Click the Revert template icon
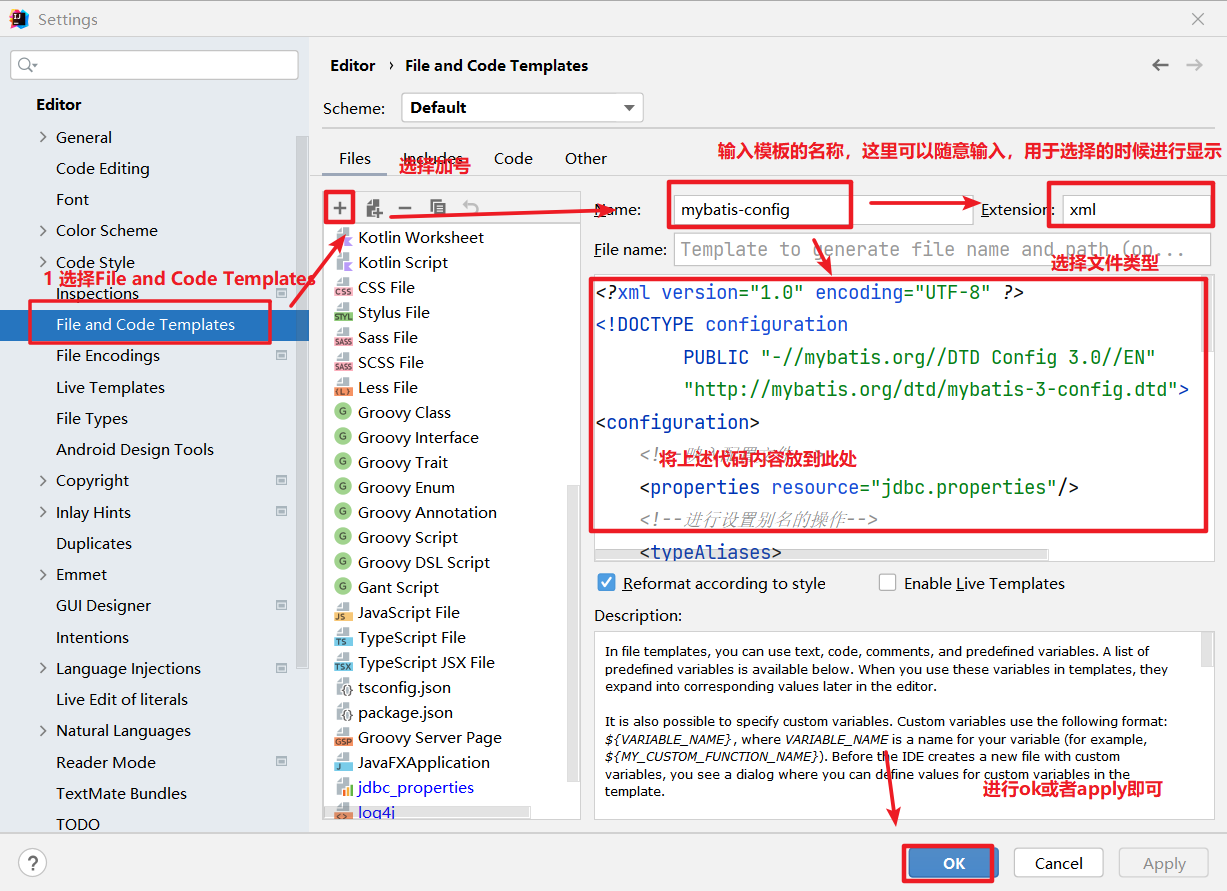The height and width of the screenshot is (891, 1227). [470, 208]
